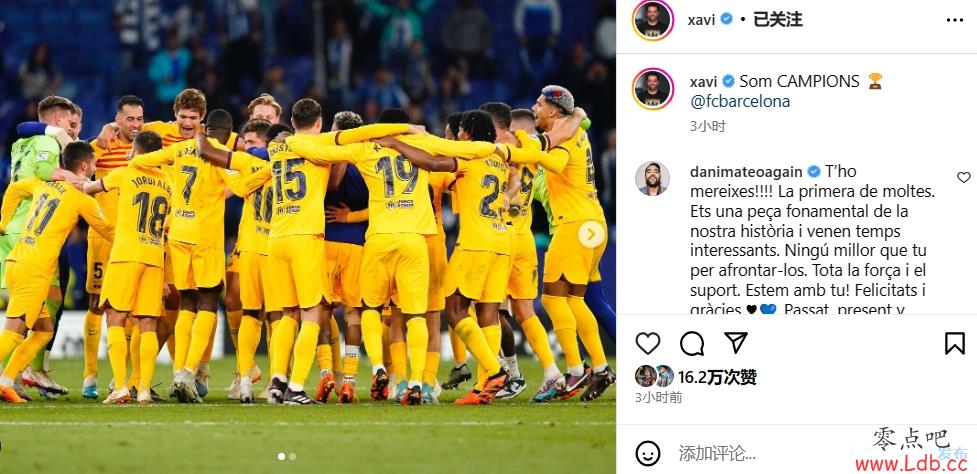Open xavi username in the header
Screen dimensions: 977x474
coord(701,20)
